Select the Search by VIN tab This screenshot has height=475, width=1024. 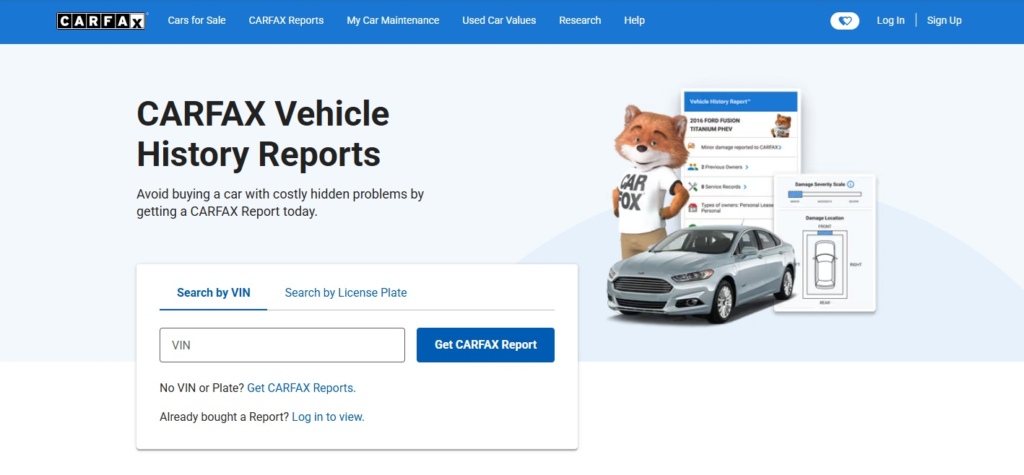pos(213,293)
